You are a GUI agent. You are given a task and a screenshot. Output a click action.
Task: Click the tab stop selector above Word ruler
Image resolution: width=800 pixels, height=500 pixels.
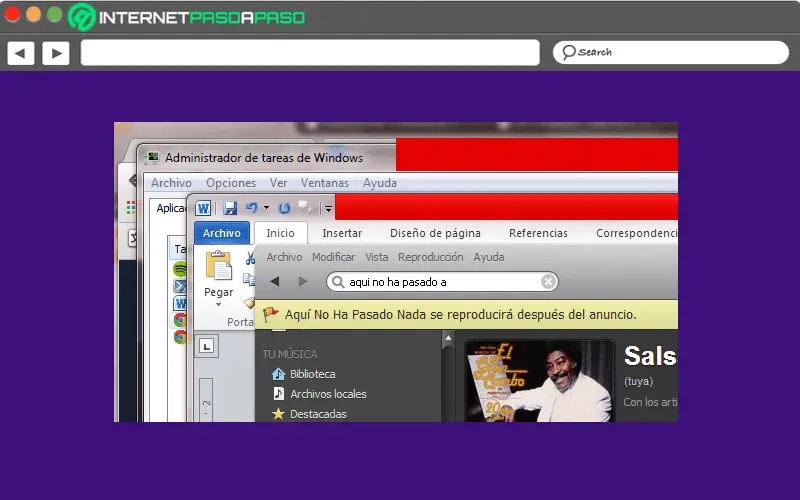tap(207, 346)
